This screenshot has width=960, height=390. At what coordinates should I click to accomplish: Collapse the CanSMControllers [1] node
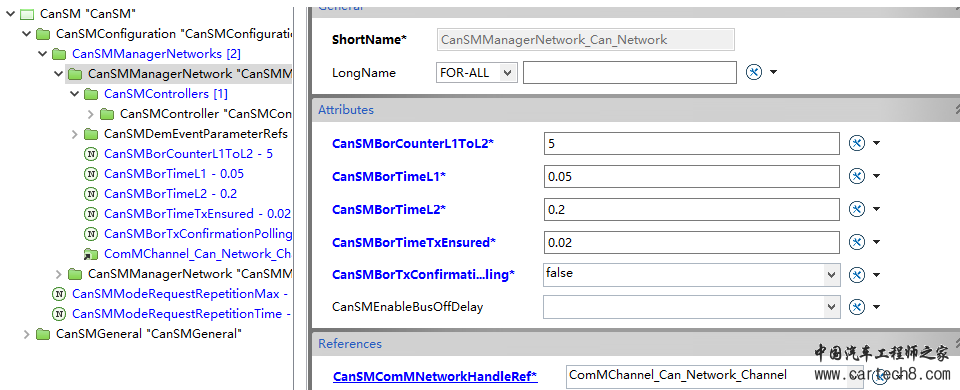tap(74, 94)
